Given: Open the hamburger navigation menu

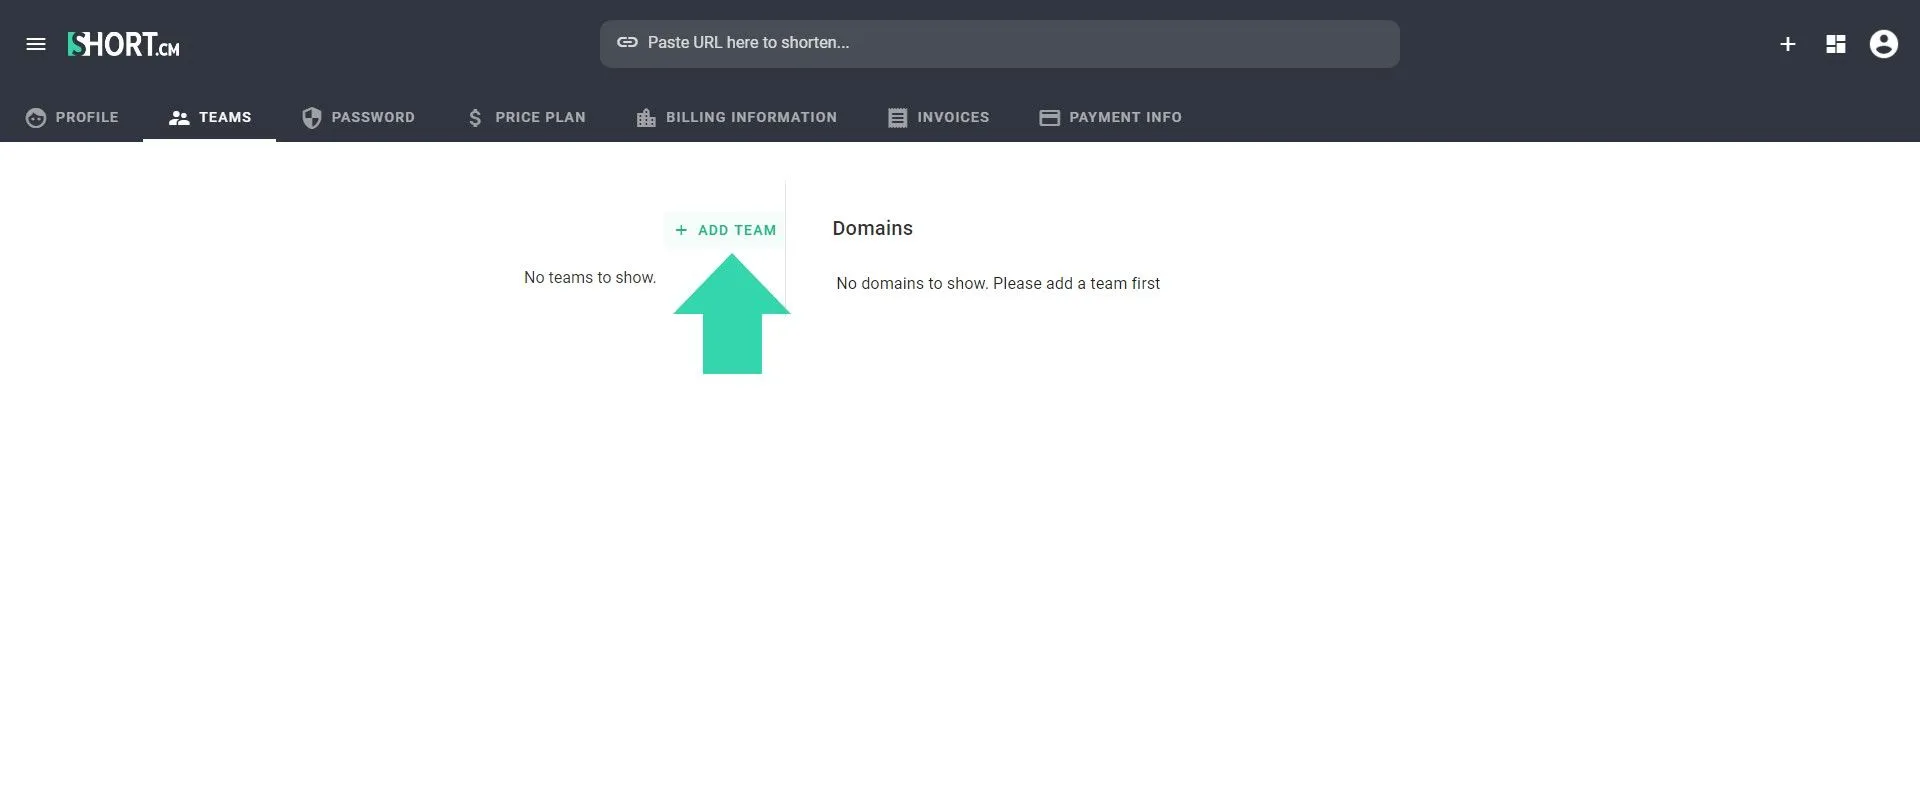Looking at the screenshot, I should pos(36,44).
